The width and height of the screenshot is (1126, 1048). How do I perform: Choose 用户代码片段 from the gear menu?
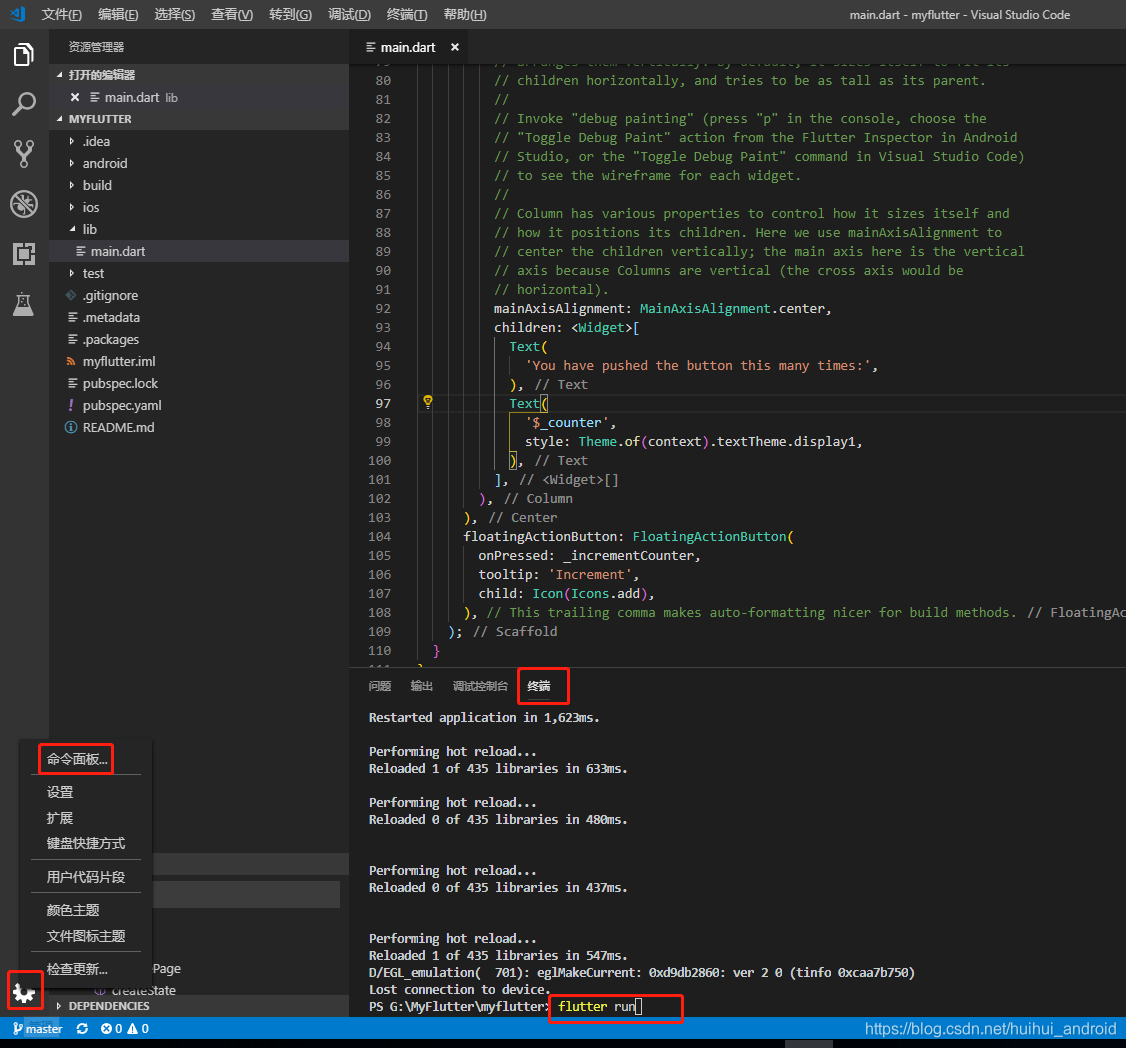click(x=85, y=877)
